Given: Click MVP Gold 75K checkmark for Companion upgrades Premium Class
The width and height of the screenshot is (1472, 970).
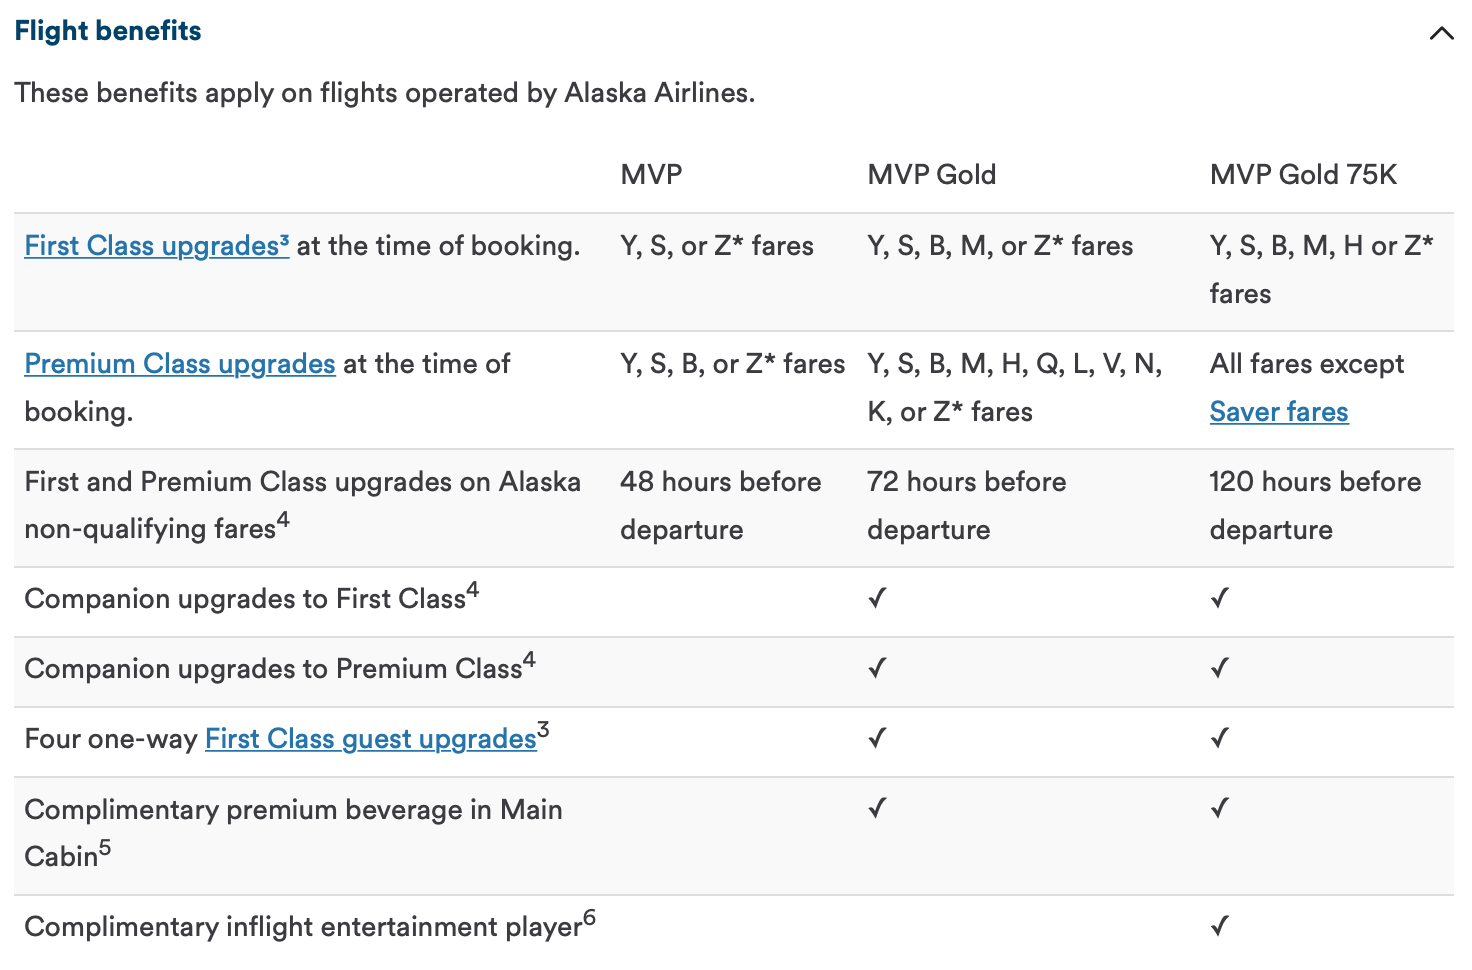Looking at the screenshot, I should pos(1219,669).
